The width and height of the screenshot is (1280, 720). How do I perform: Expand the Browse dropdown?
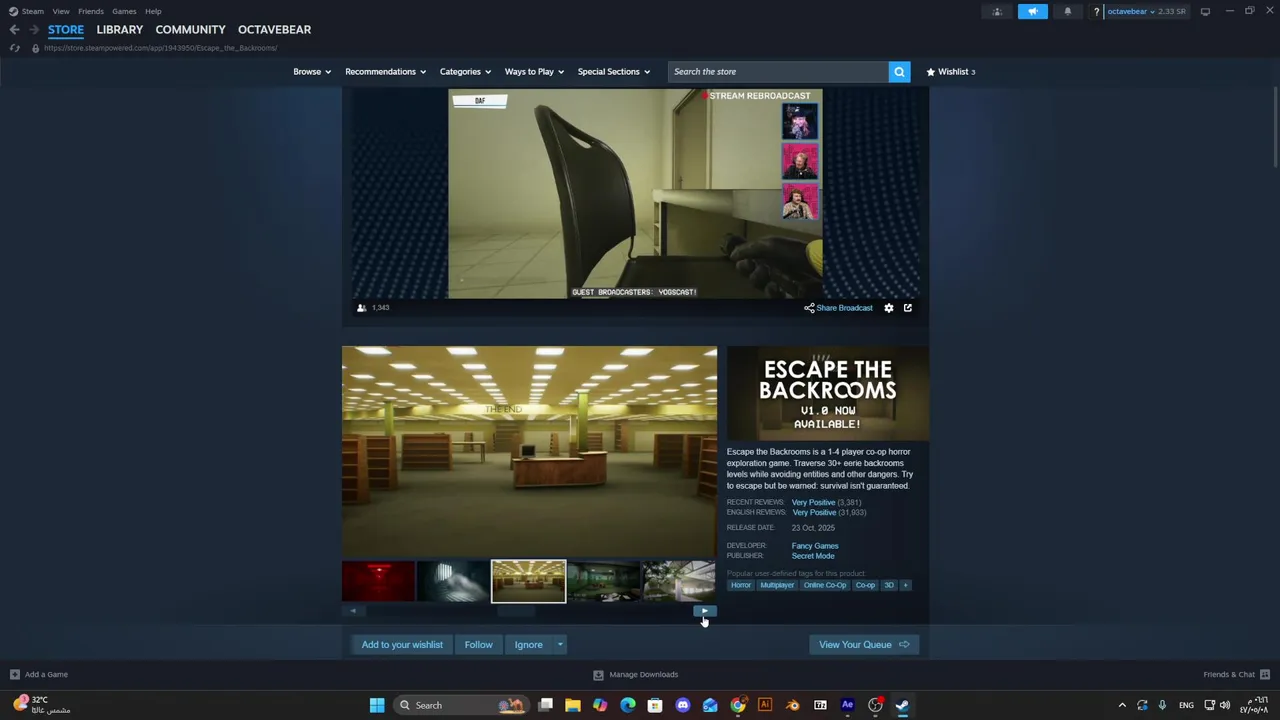pos(312,72)
